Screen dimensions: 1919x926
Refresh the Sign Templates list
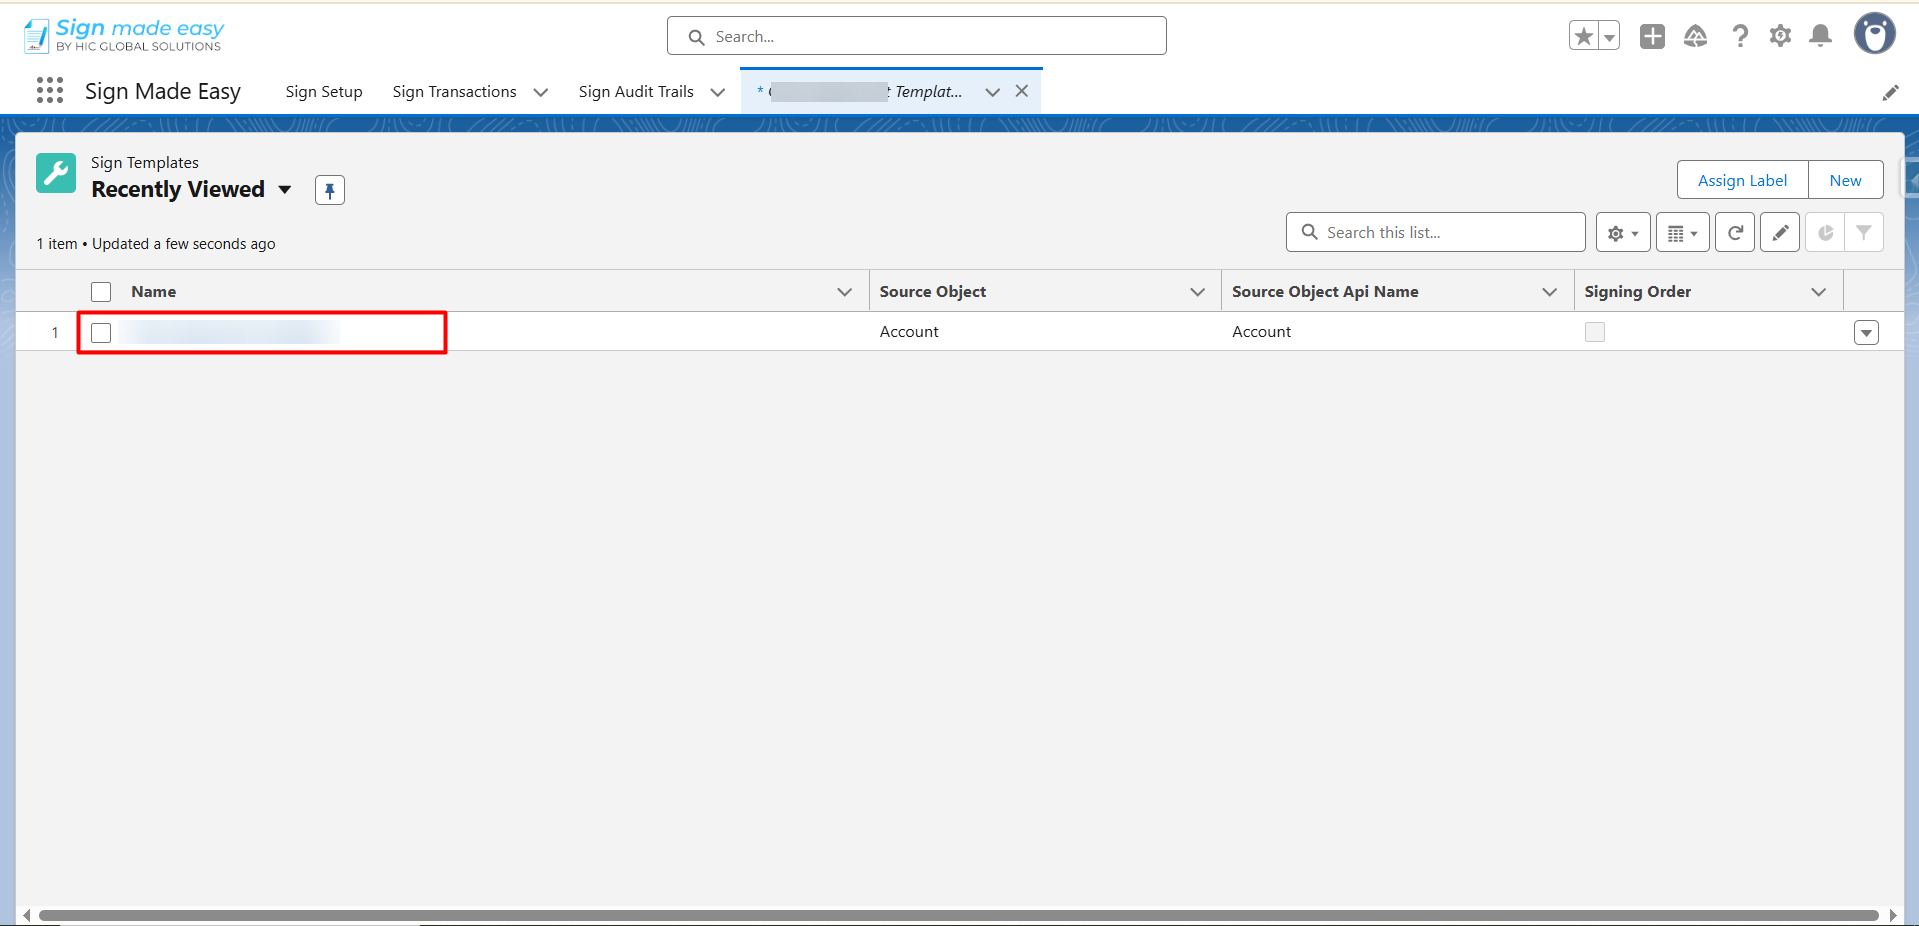coord(1735,232)
